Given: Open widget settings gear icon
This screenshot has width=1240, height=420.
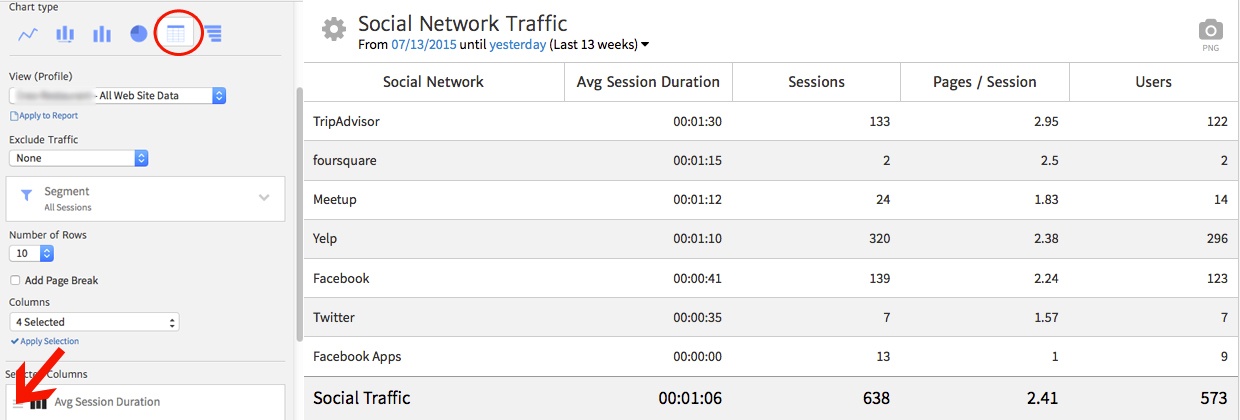Looking at the screenshot, I should [x=333, y=30].
